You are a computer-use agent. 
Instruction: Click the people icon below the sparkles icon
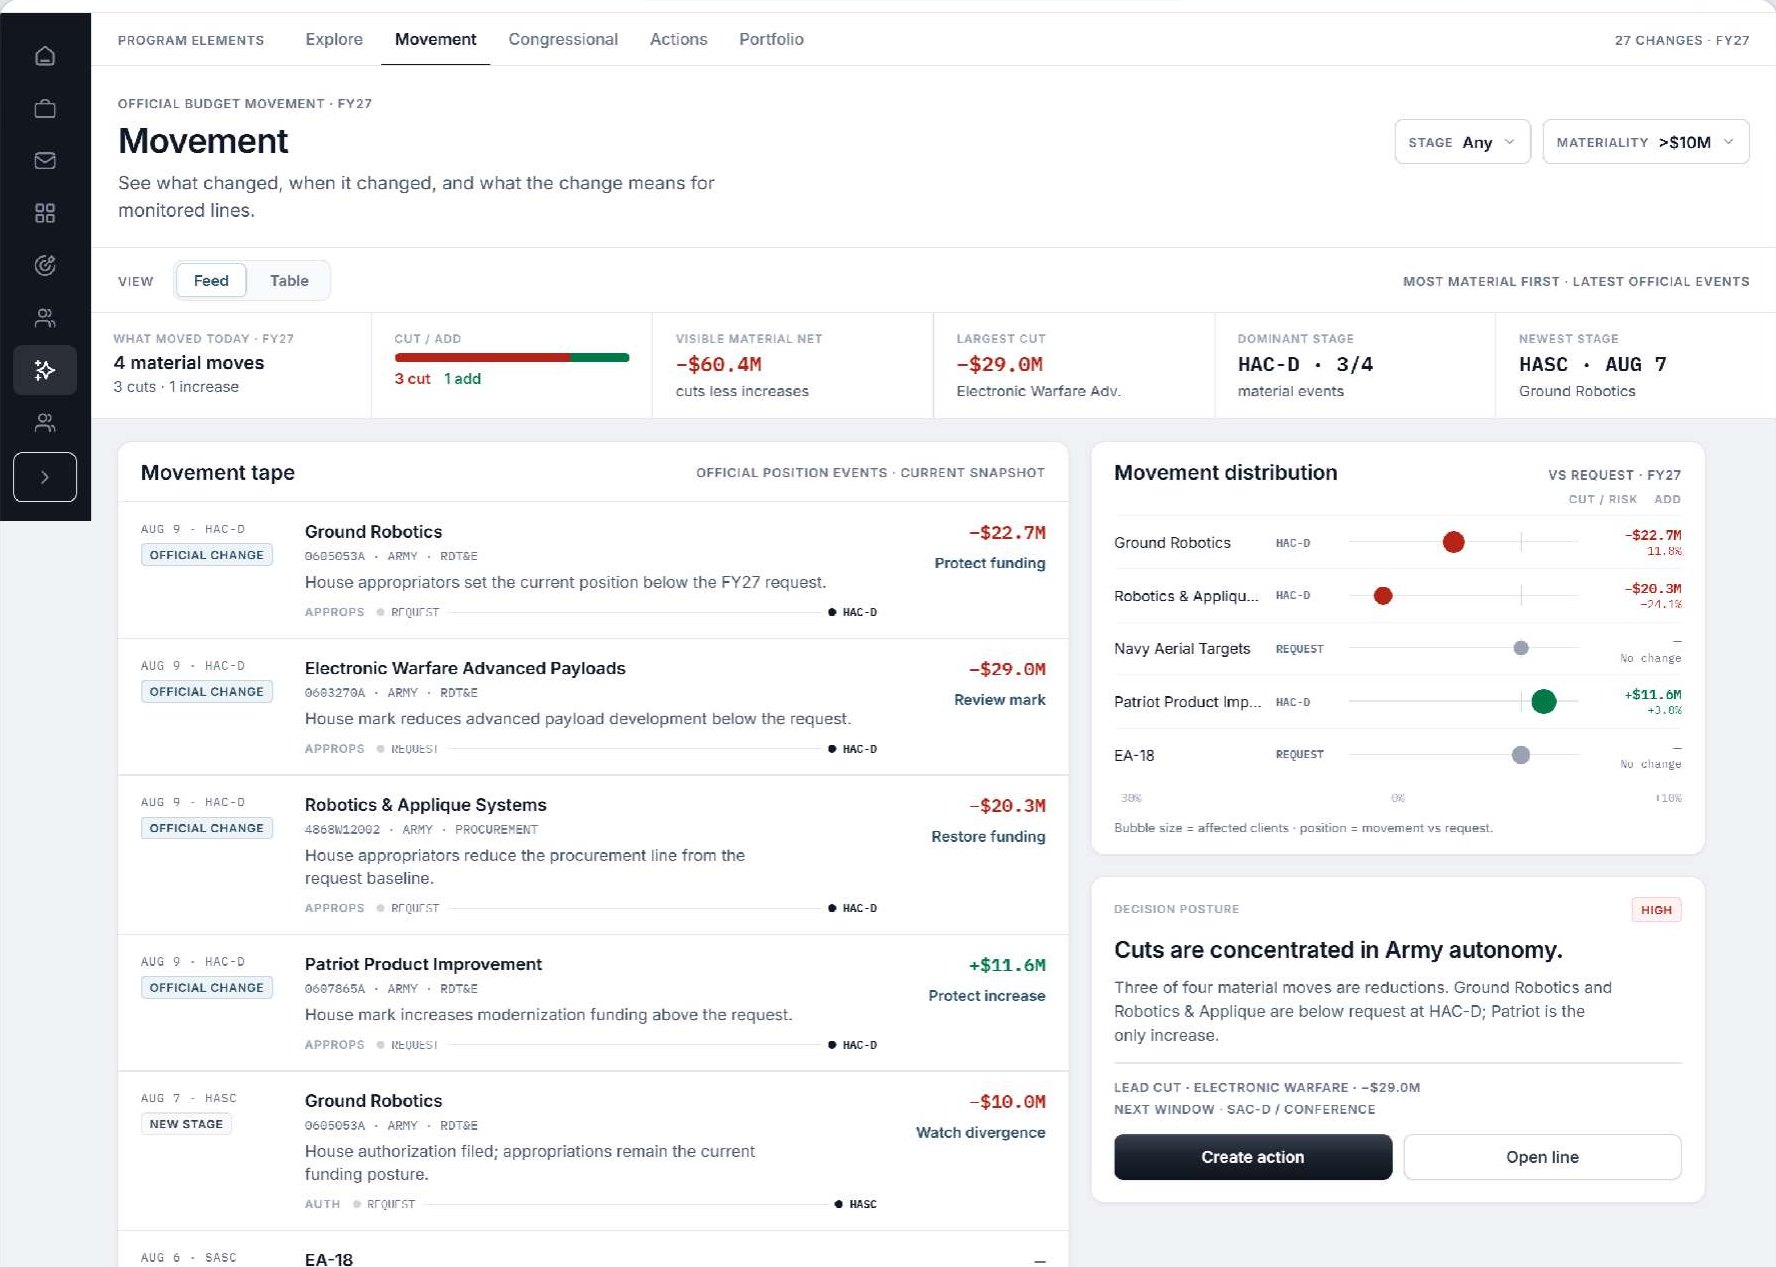[x=45, y=423]
